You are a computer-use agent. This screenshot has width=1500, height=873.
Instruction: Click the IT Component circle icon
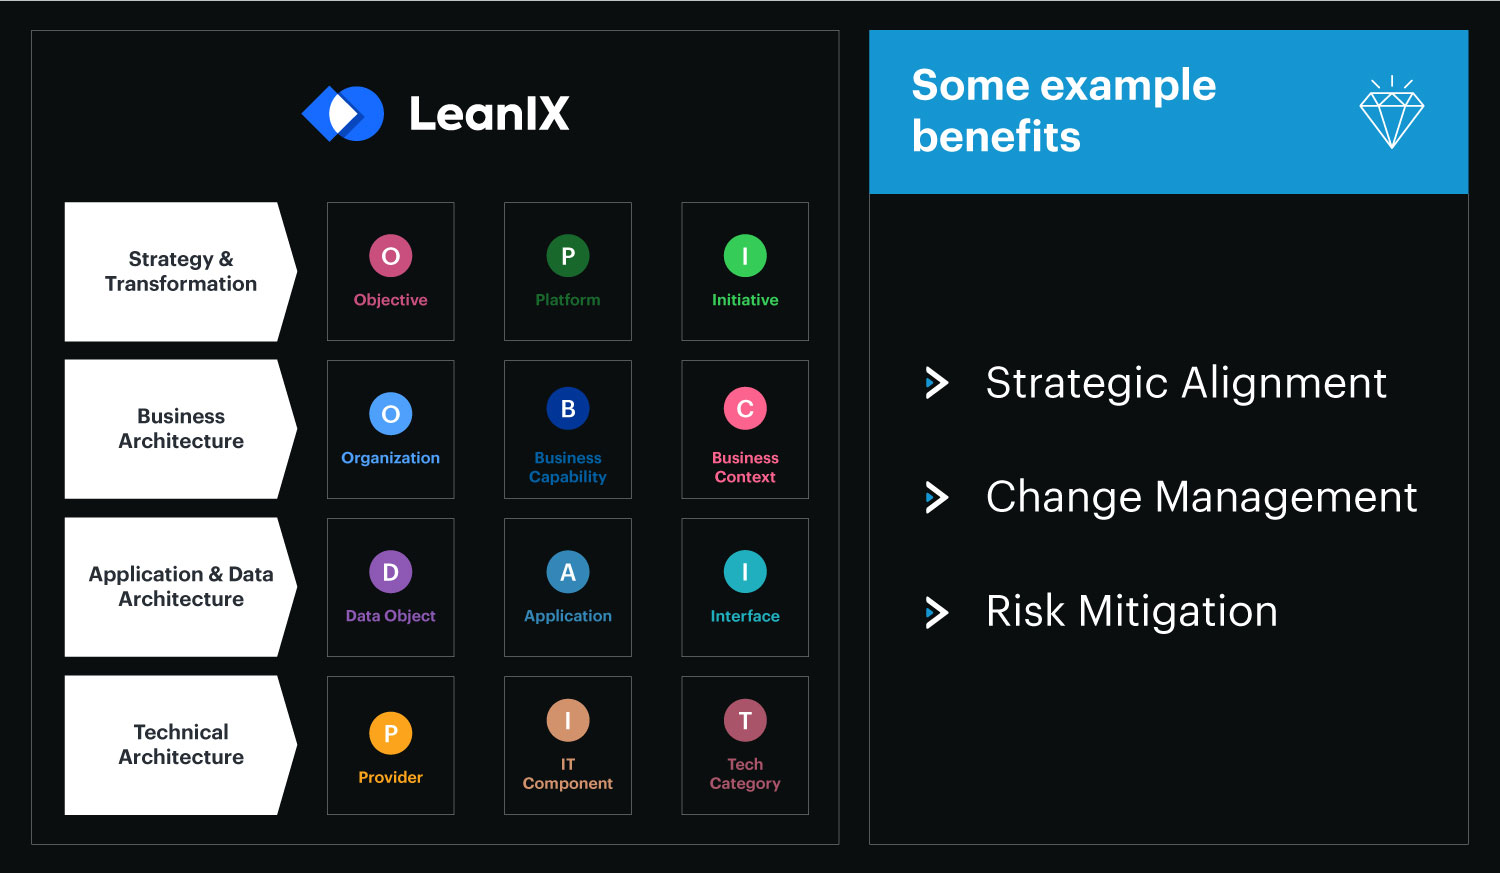point(568,720)
